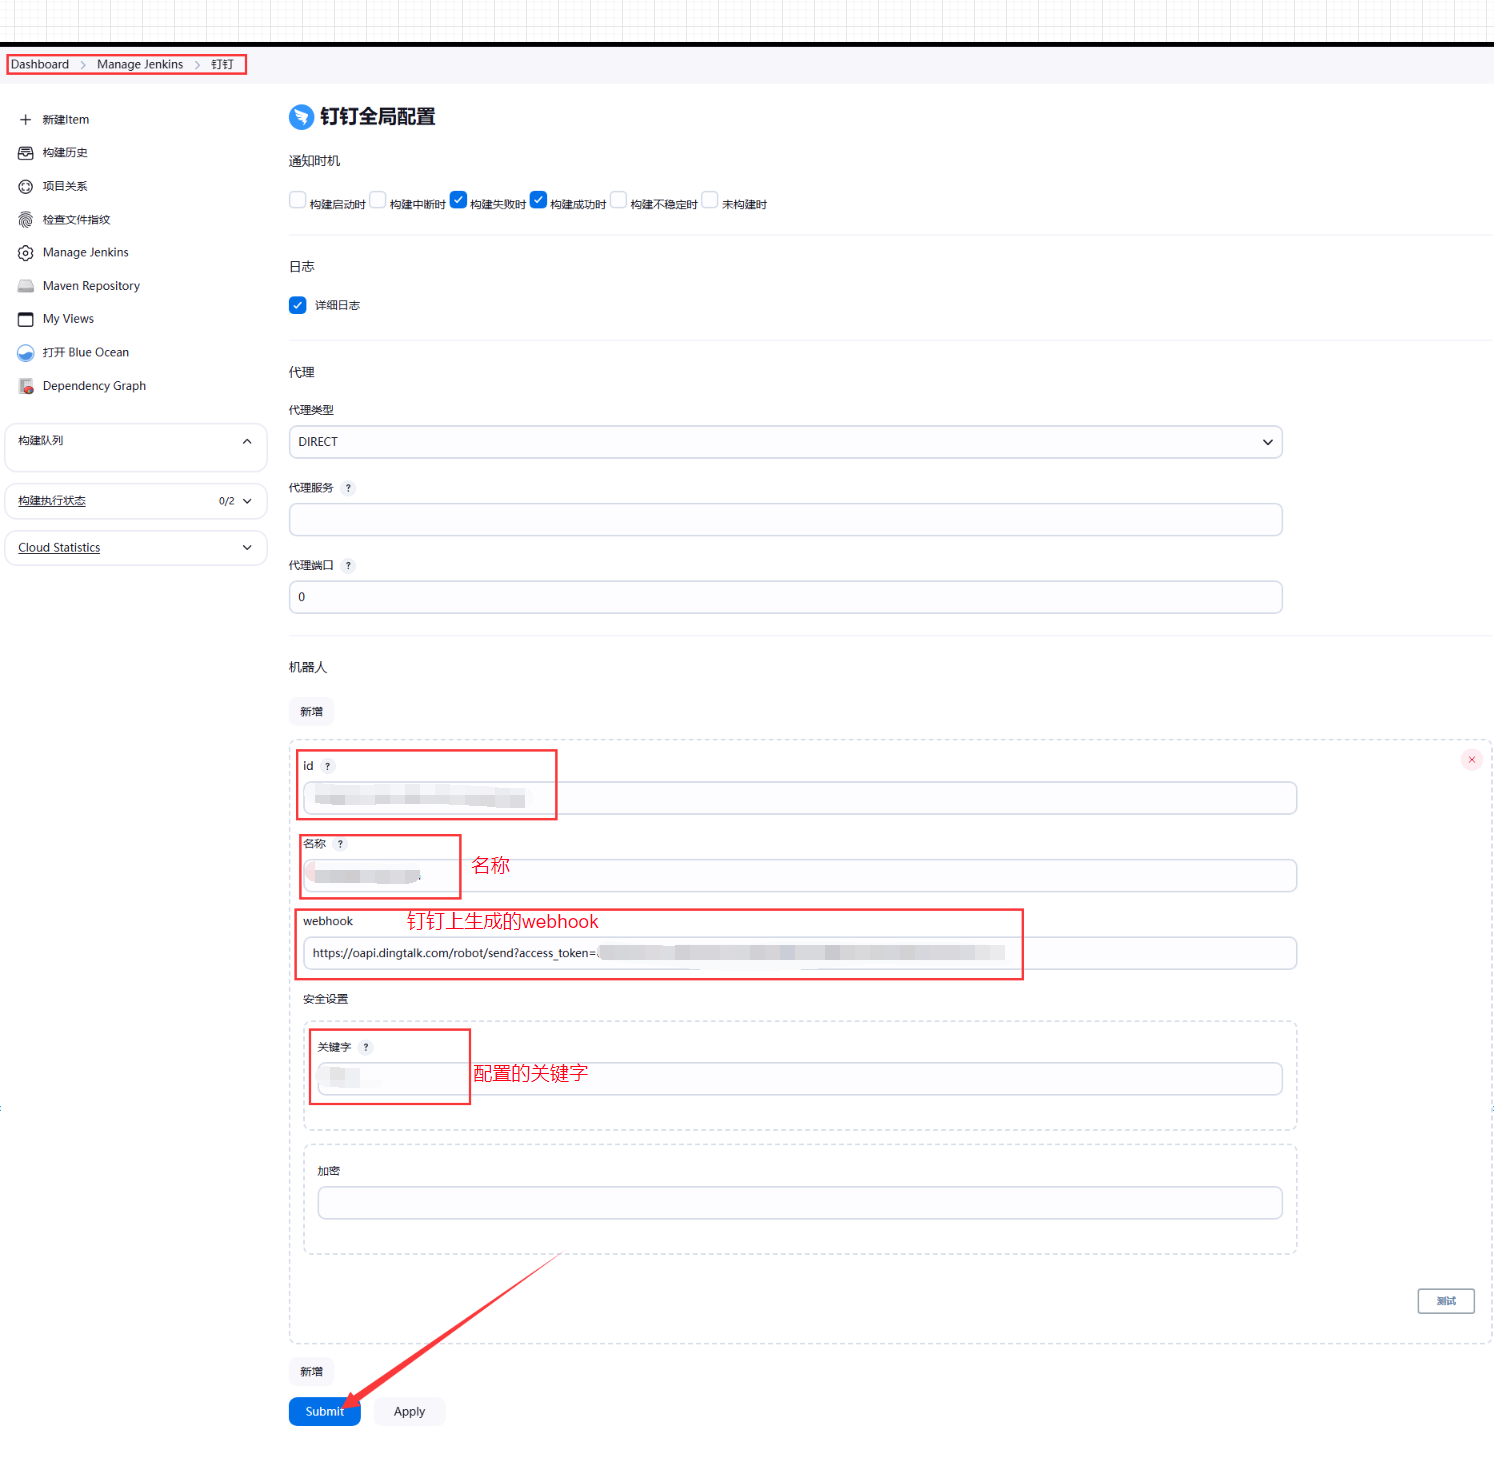Viewport: 1494px width, 1457px height.
Task: Enable 构建启动时 notification checkbox
Action: [x=298, y=200]
